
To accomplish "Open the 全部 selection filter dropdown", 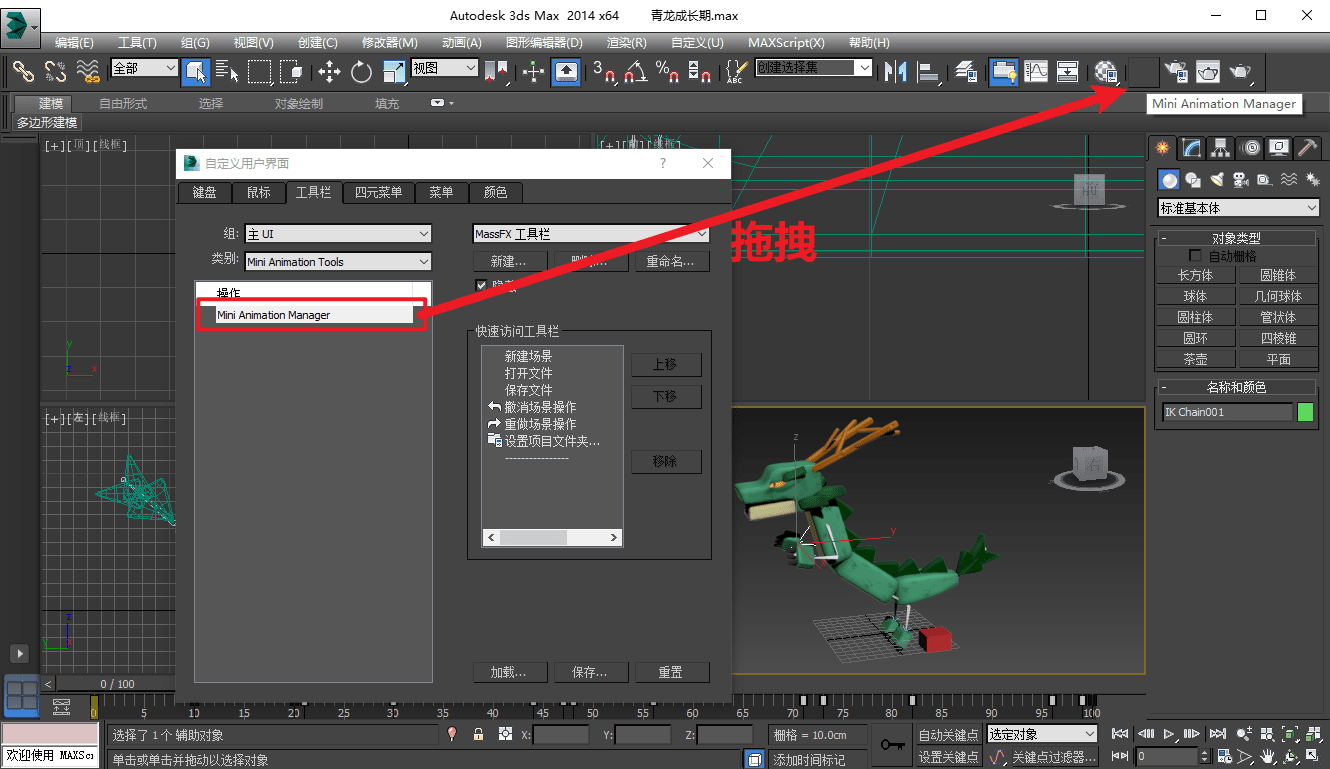I will click(x=144, y=68).
